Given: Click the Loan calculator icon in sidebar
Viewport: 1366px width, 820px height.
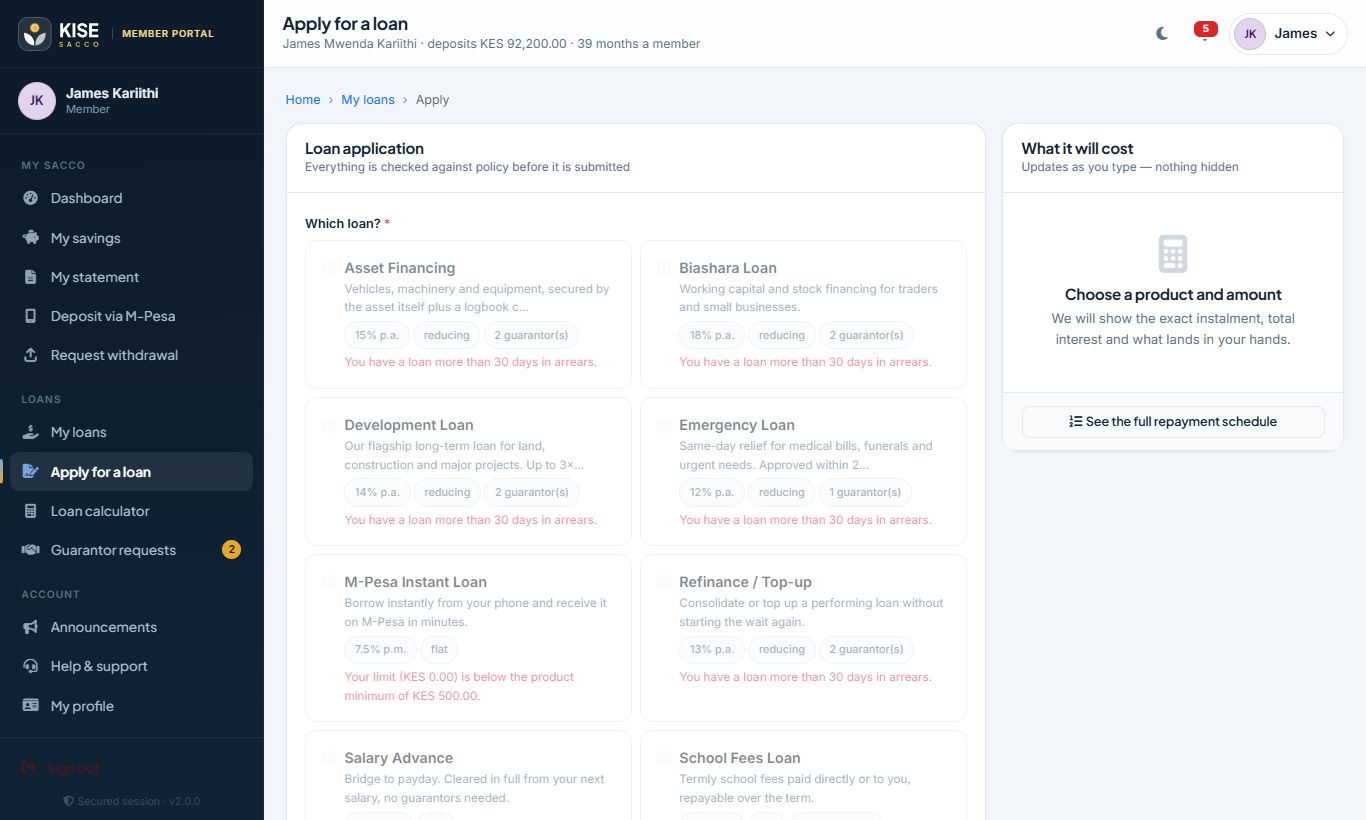Looking at the screenshot, I should click(x=31, y=511).
